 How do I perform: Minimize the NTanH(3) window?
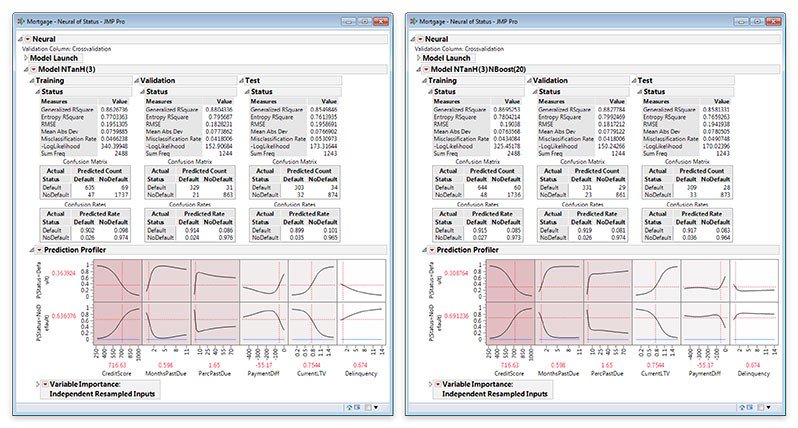click(349, 21)
